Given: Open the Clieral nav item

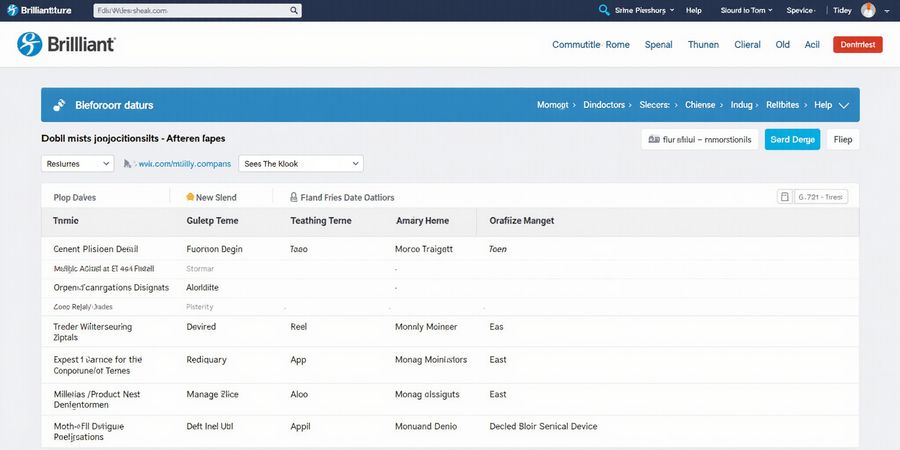Looking at the screenshot, I should point(747,44).
